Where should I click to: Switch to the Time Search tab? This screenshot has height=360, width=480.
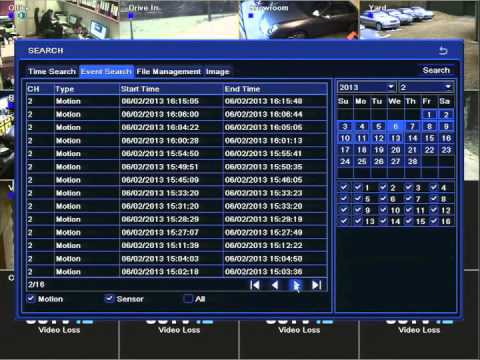coord(52,72)
